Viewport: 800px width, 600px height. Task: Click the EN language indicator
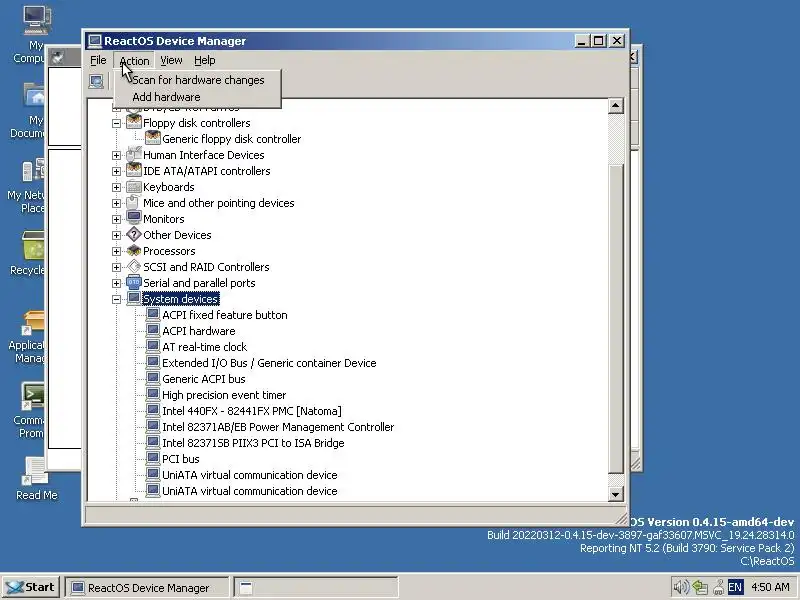(735, 587)
